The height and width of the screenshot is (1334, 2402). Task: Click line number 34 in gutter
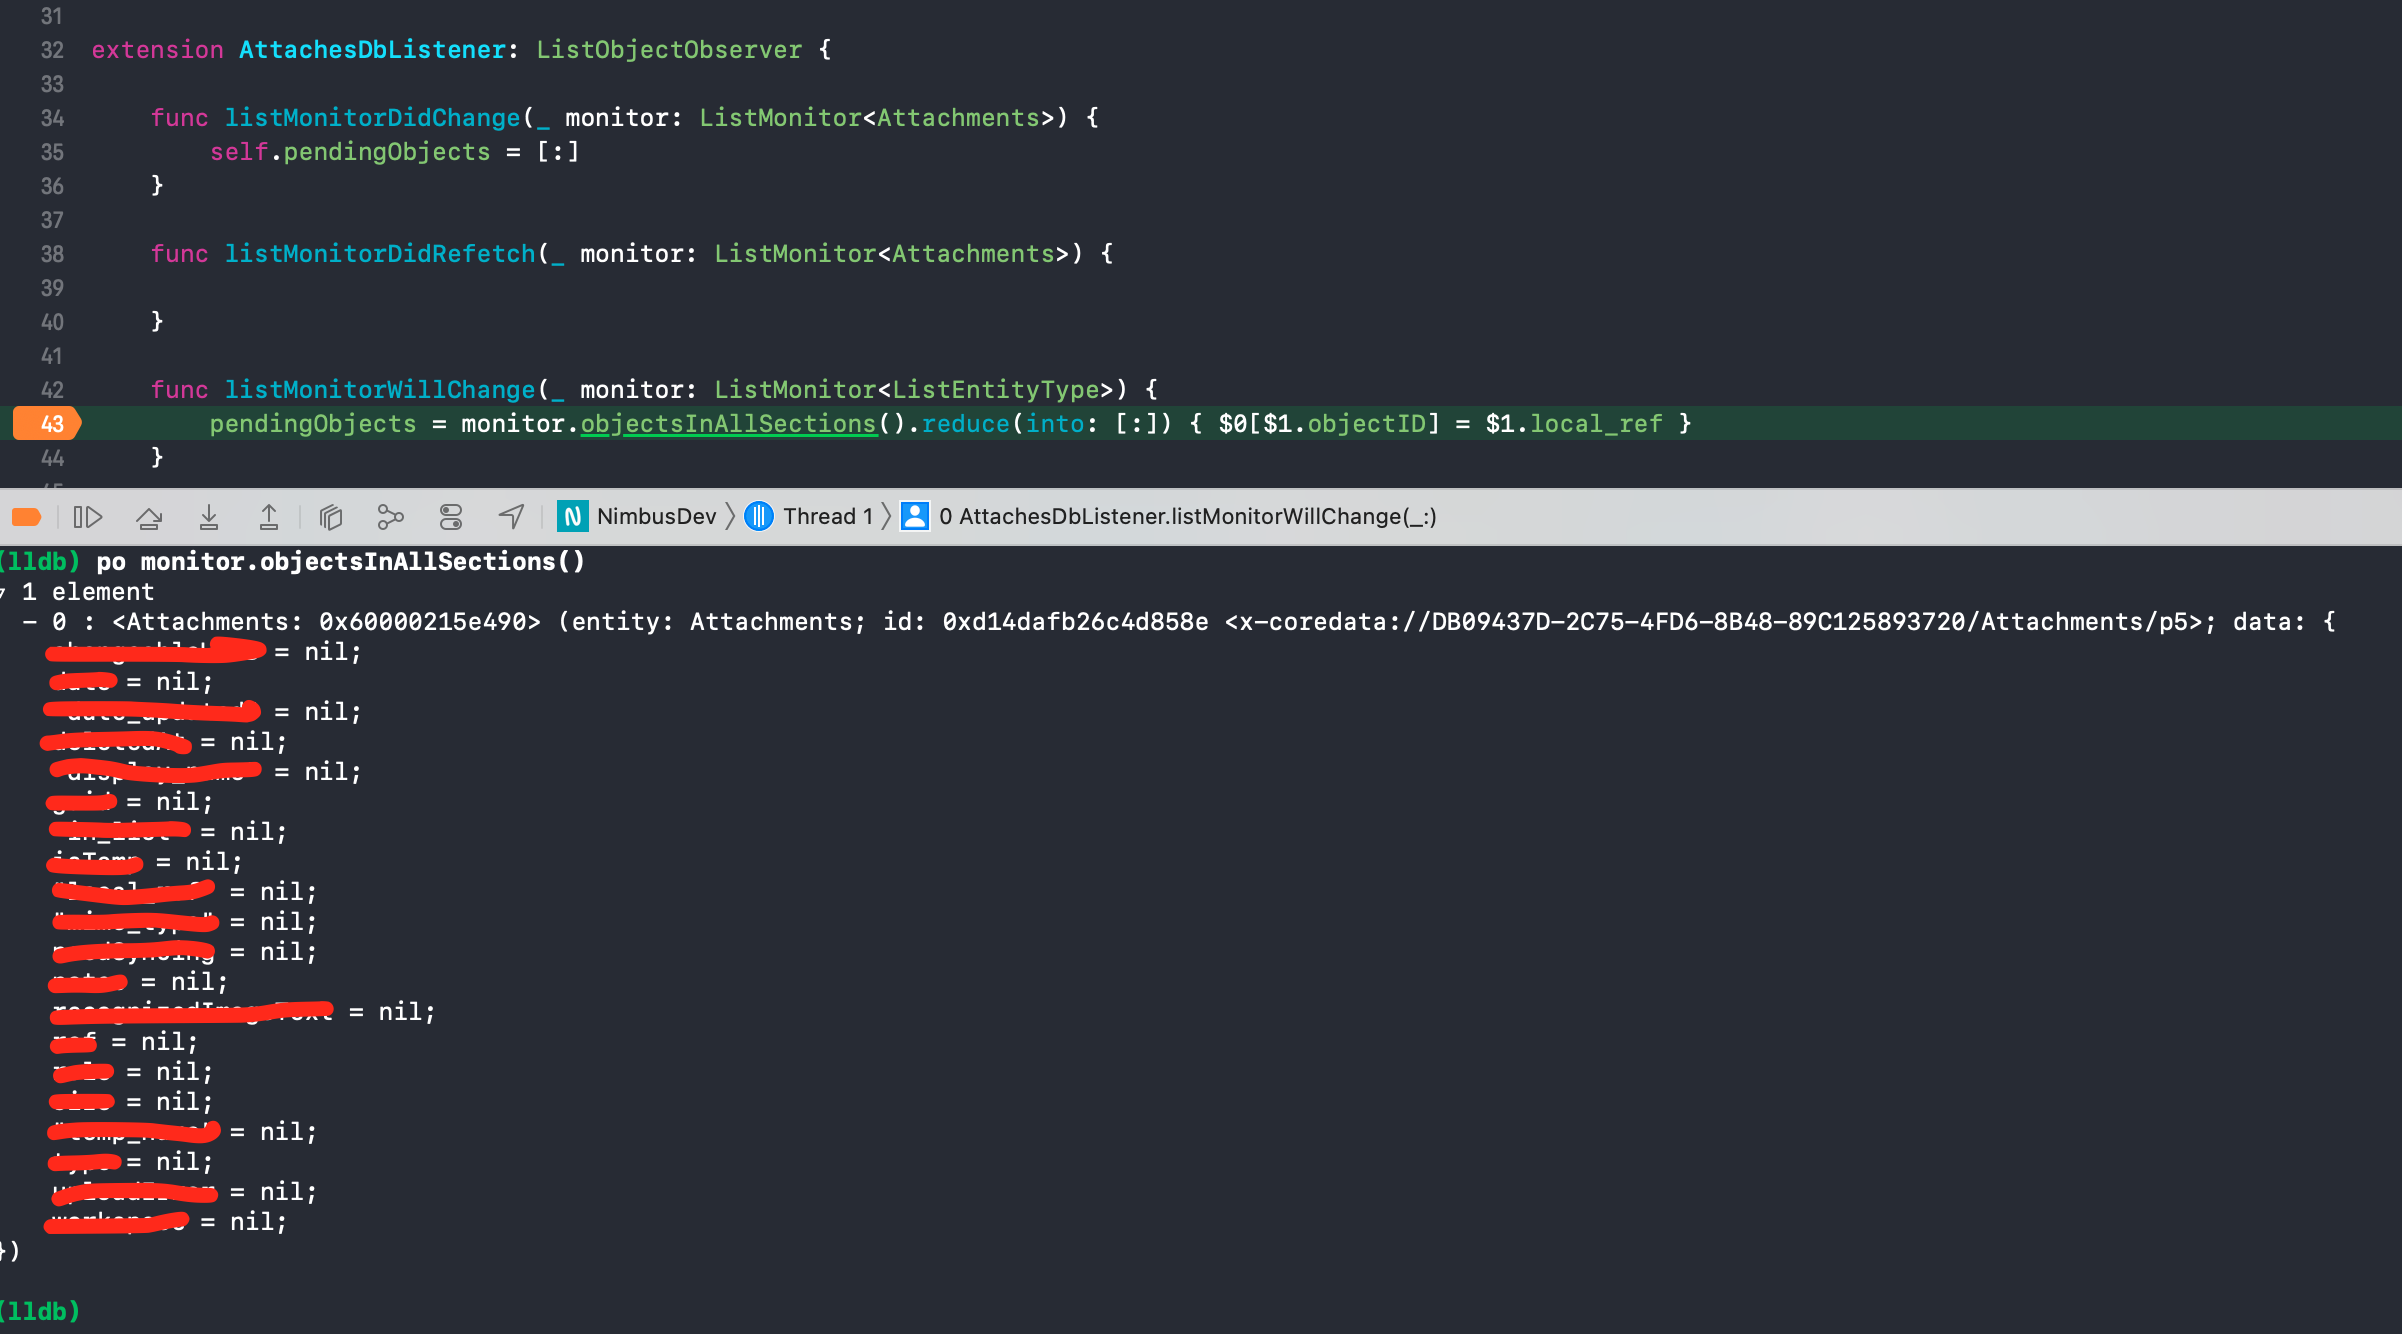[x=52, y=118]
